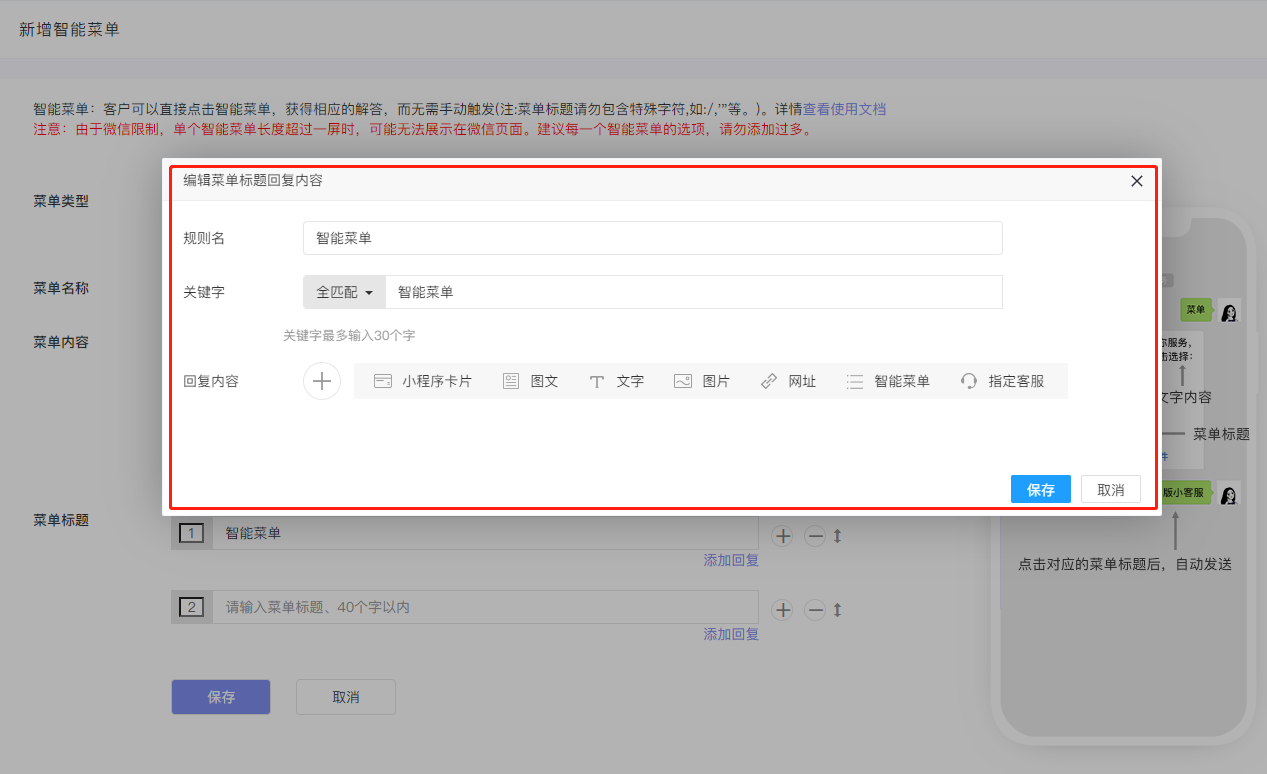Click the 菜单名称 label
This screenshot has width=1267, height=774.
pyautogui.click(x=61, y=288)
